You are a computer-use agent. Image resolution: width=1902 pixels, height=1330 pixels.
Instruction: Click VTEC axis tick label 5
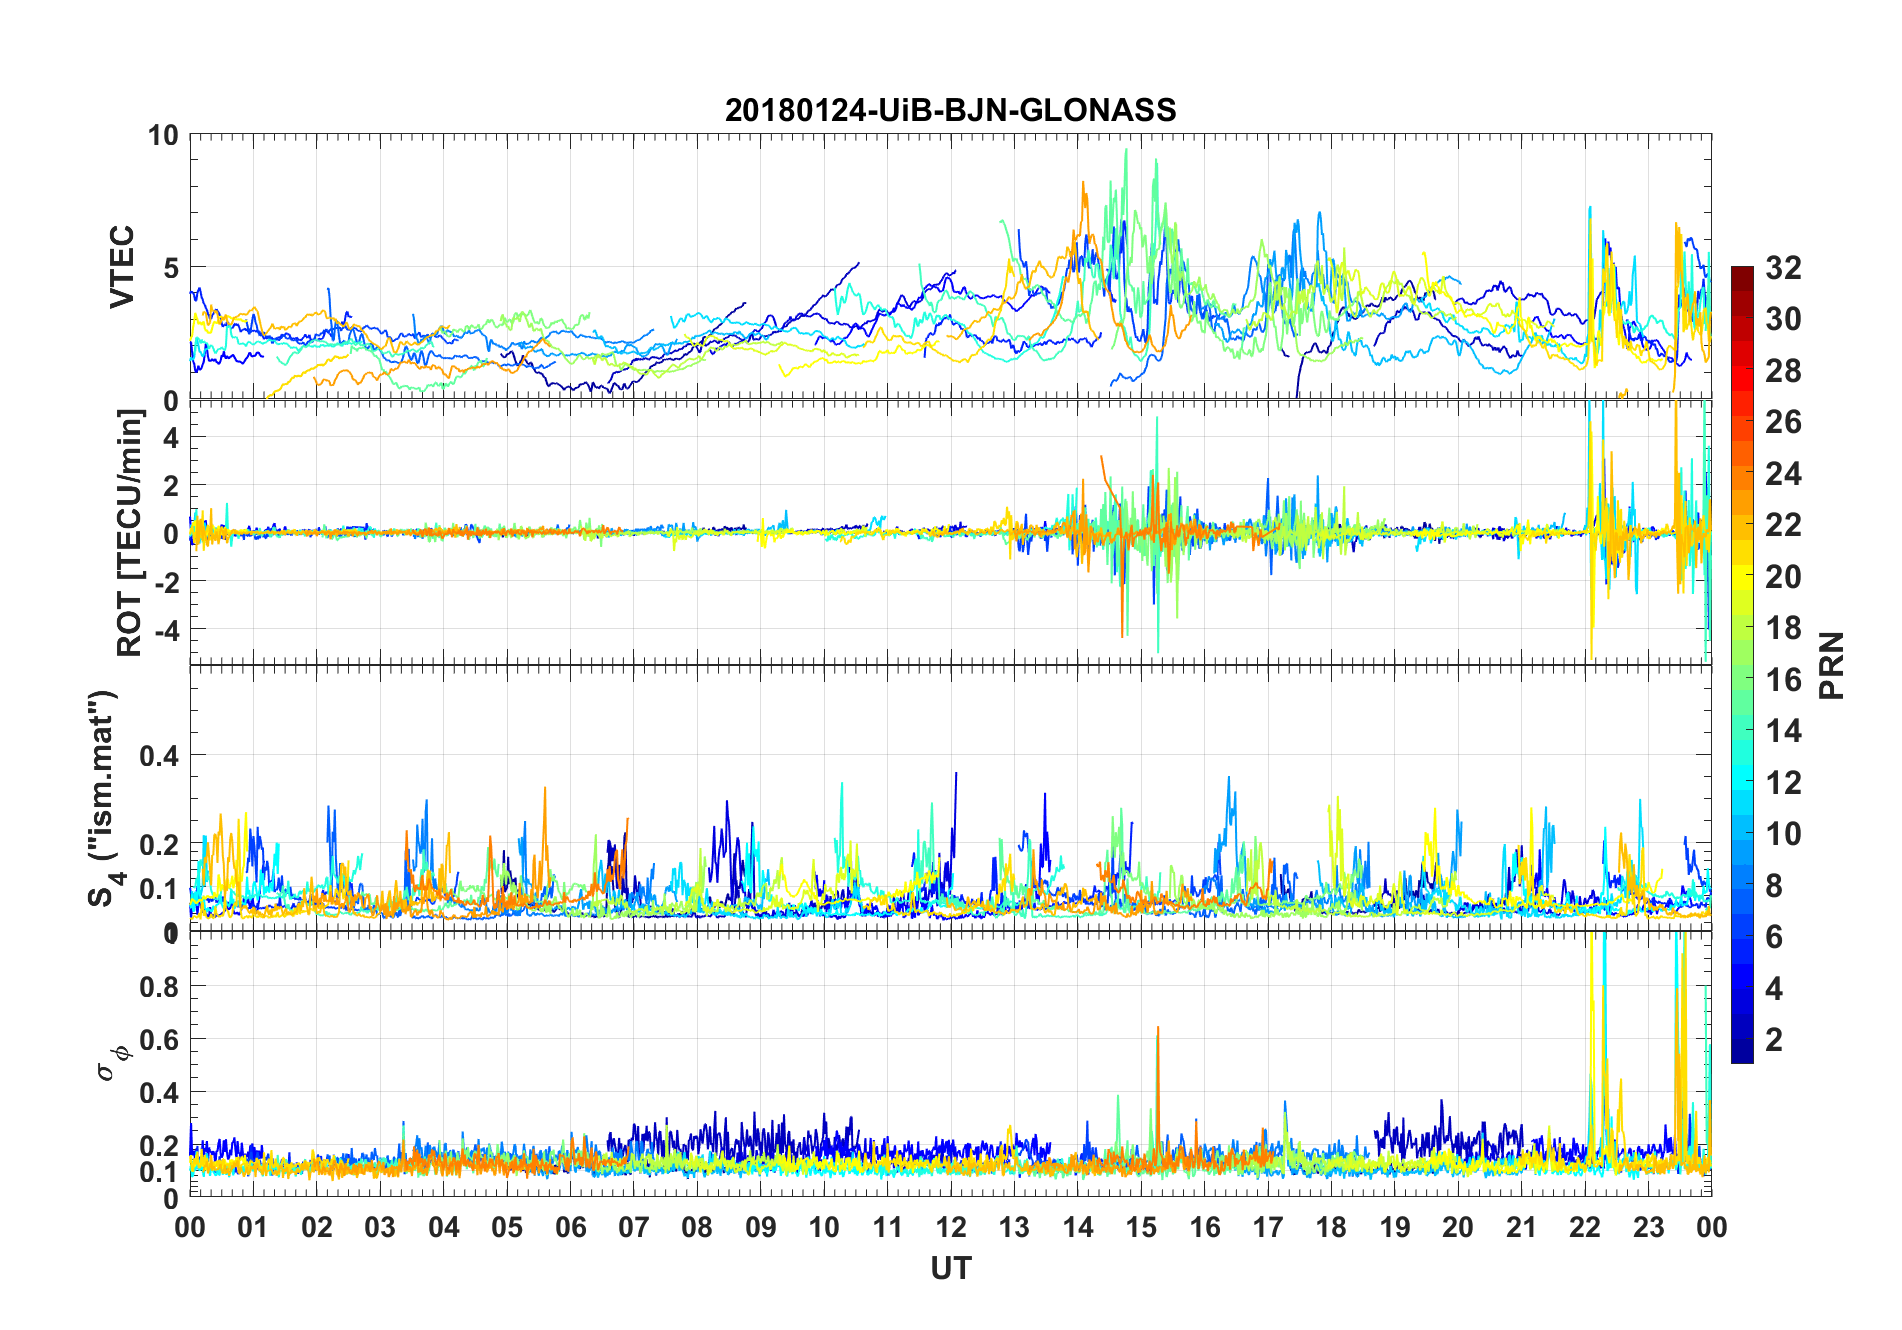[171, 267]
